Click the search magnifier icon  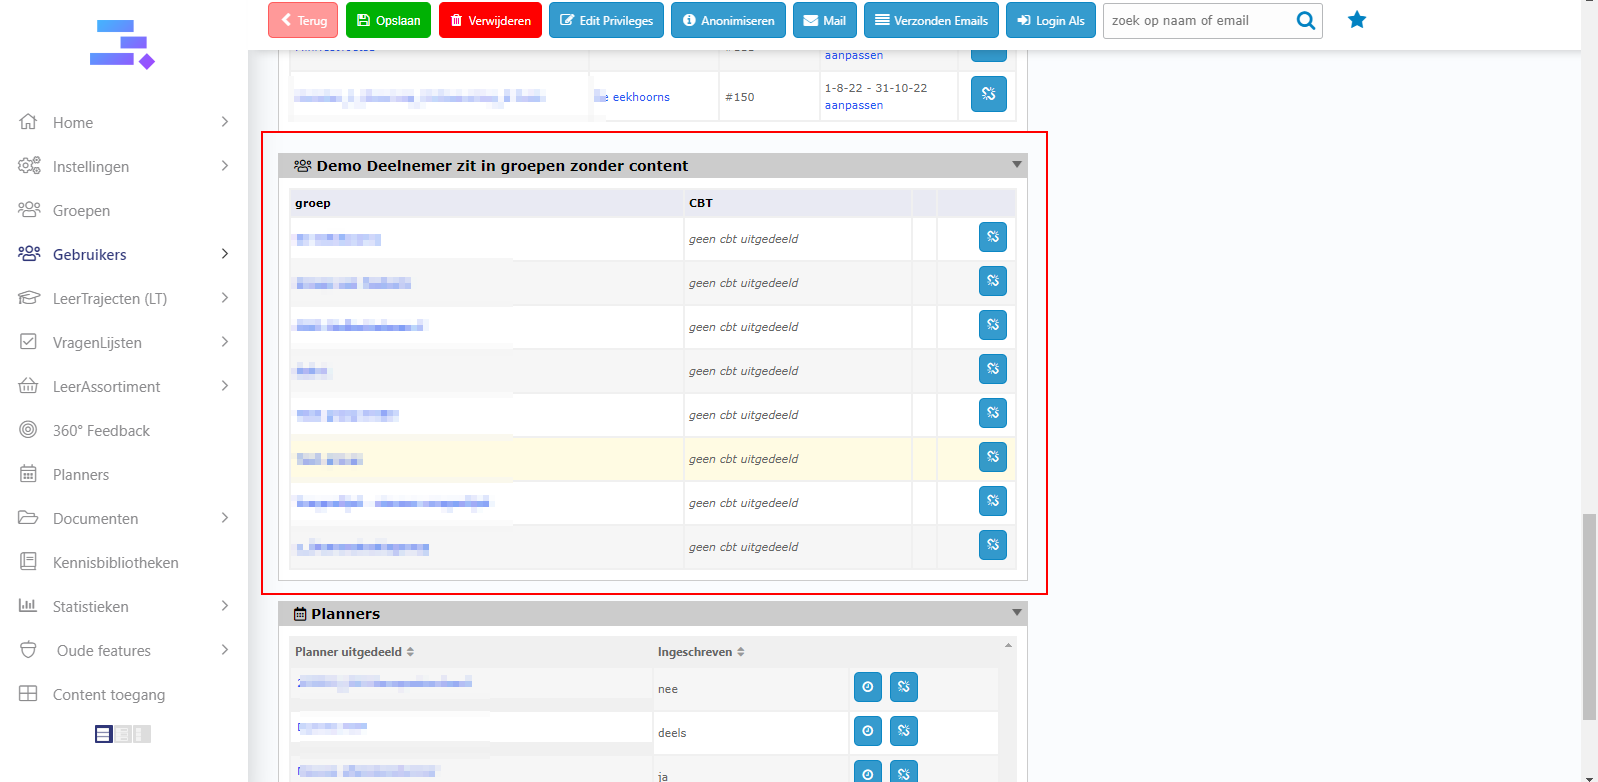[1305, 21]
